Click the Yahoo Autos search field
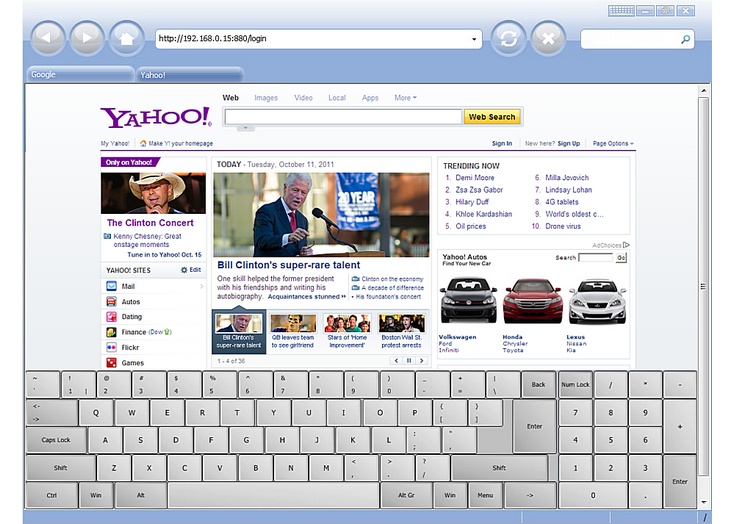The image size is (734, 524). click(595, 258)
